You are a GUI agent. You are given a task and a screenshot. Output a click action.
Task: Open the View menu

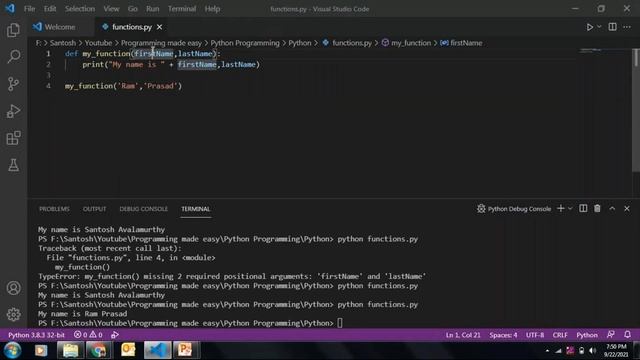pyautogui.click(x=111, y=9)
